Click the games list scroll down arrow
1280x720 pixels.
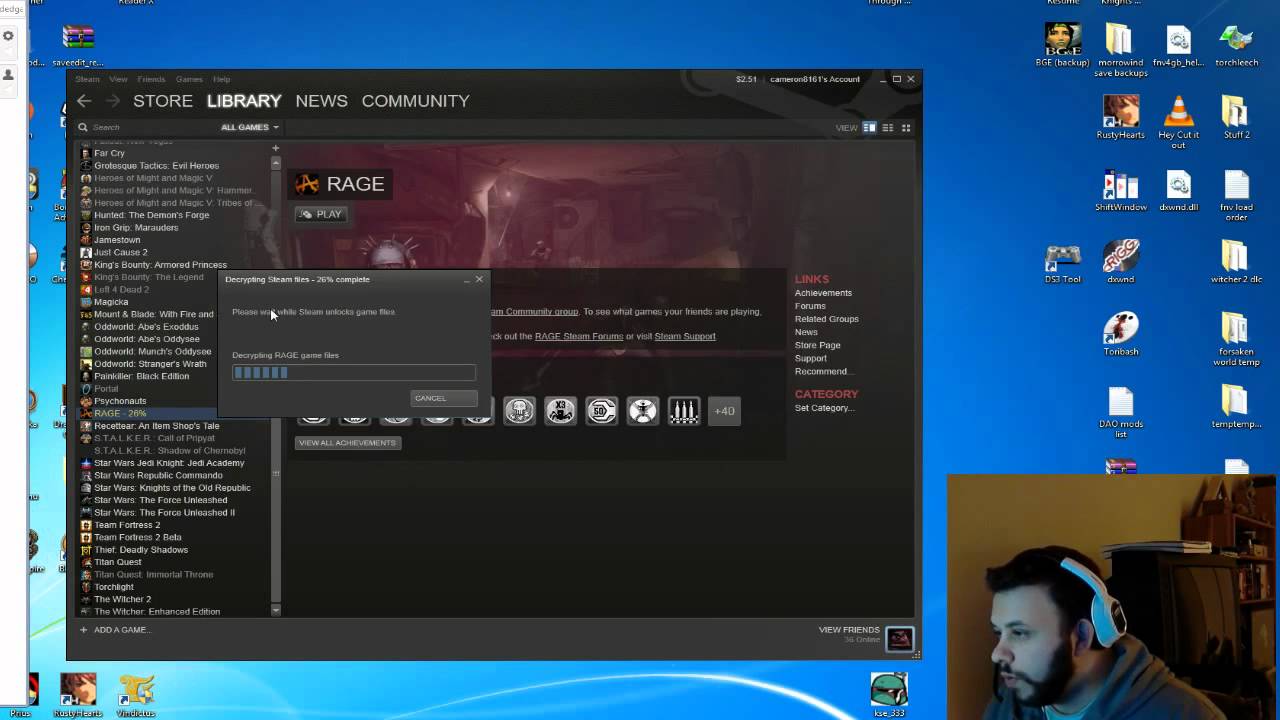(275, 609)
